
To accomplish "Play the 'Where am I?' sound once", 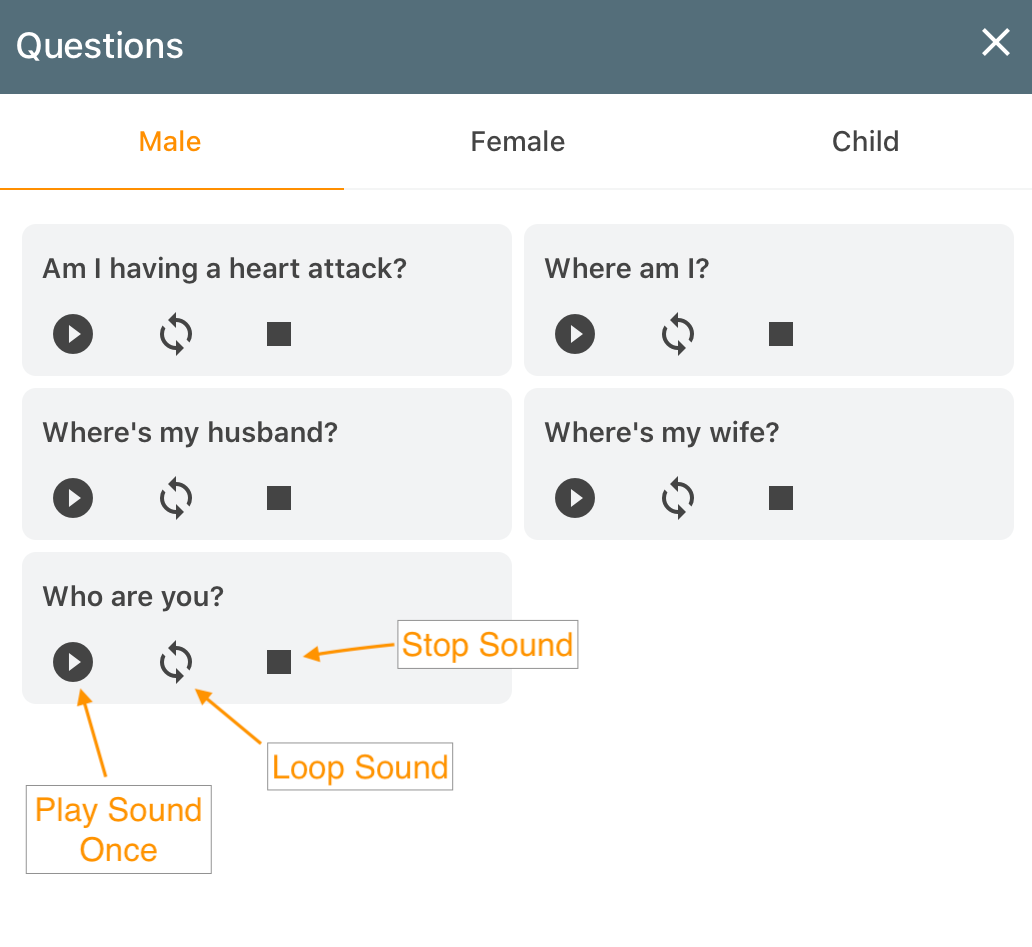I will [x=575, y=334].
